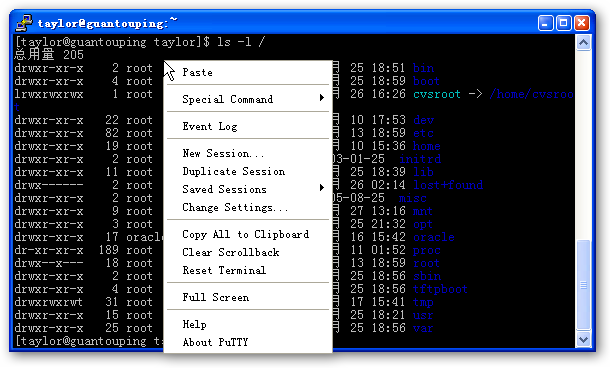Click the window title 'taylor@guantouping:~'
The height and width of the screenshot is (368, 610).
click(x=108, y=23)
